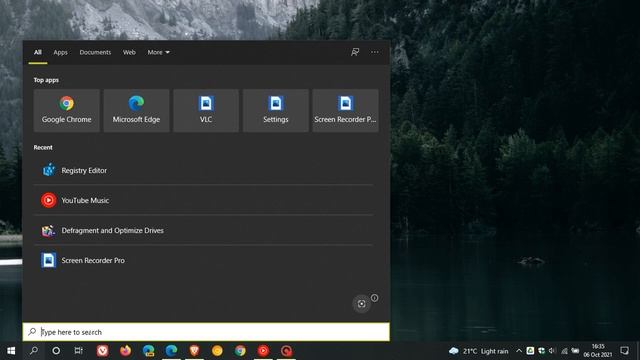Open the Windows Start button
The image size is (640, 360).
click(11, 351)
